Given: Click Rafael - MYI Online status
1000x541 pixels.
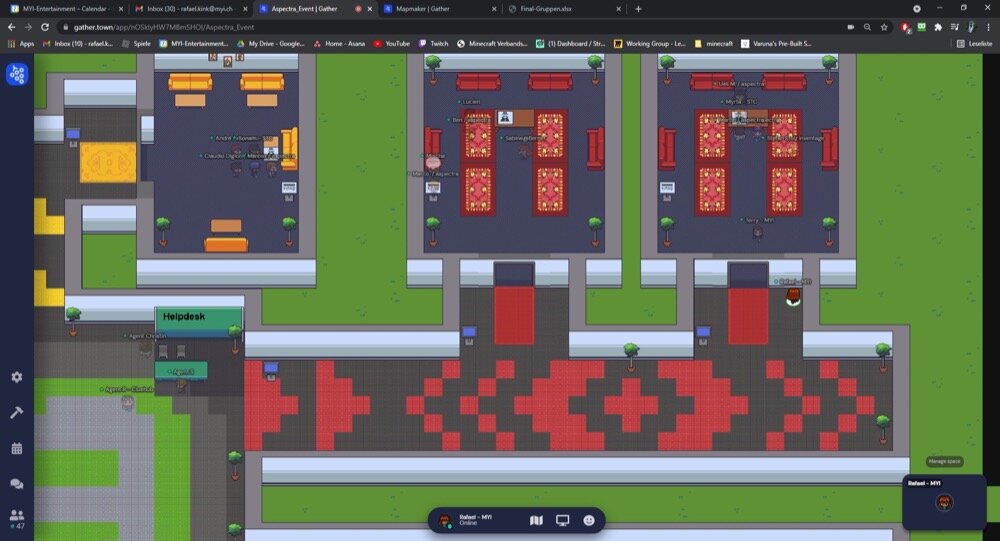Looking at the screenshot, I should pyautogui.click(x=475, y=520).
